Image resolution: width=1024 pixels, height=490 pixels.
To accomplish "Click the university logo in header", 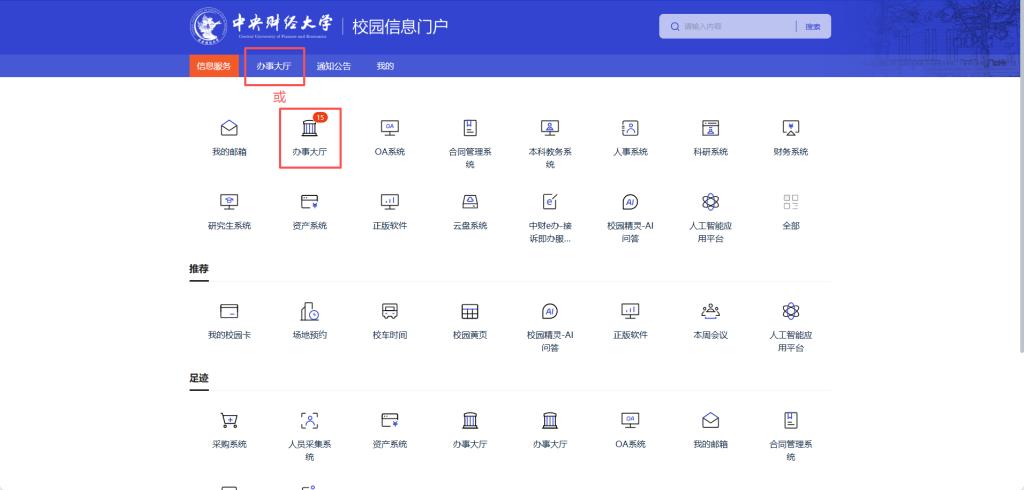I will coord(262,25).
